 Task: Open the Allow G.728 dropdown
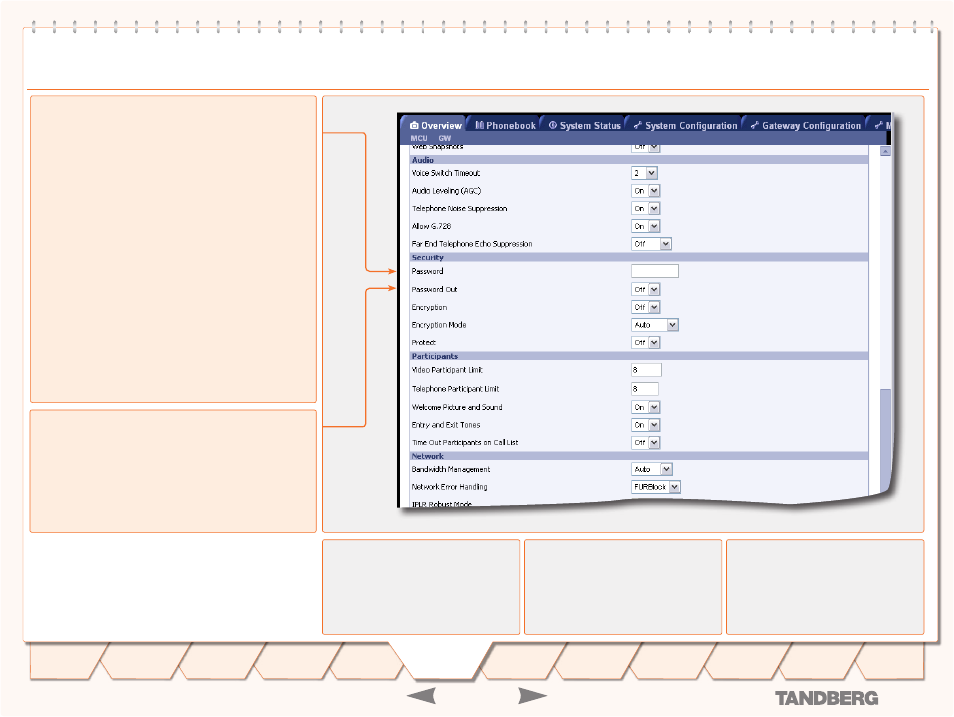(x=646, y=226)
